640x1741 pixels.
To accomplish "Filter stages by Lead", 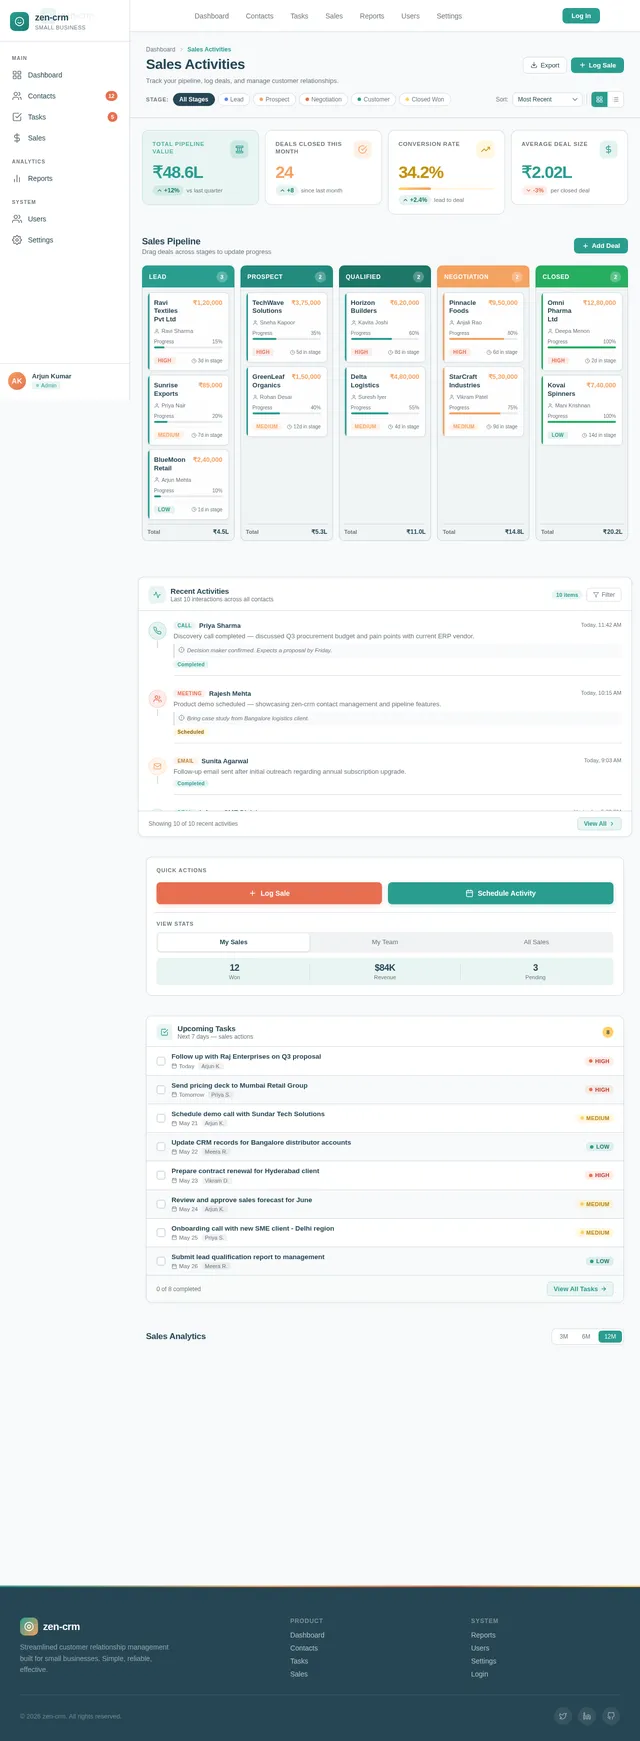I will pos(234,99).
